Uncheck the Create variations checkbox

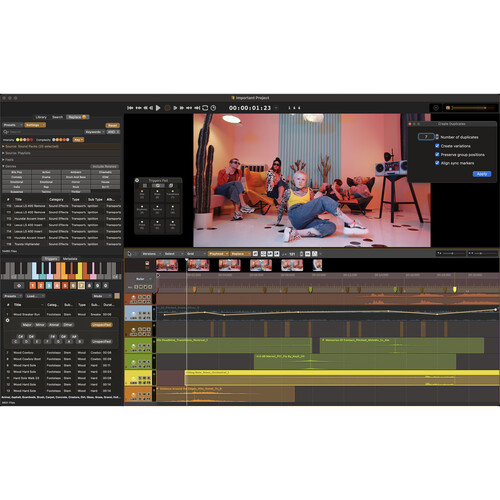pyautogui.click(x=437, y=146)
